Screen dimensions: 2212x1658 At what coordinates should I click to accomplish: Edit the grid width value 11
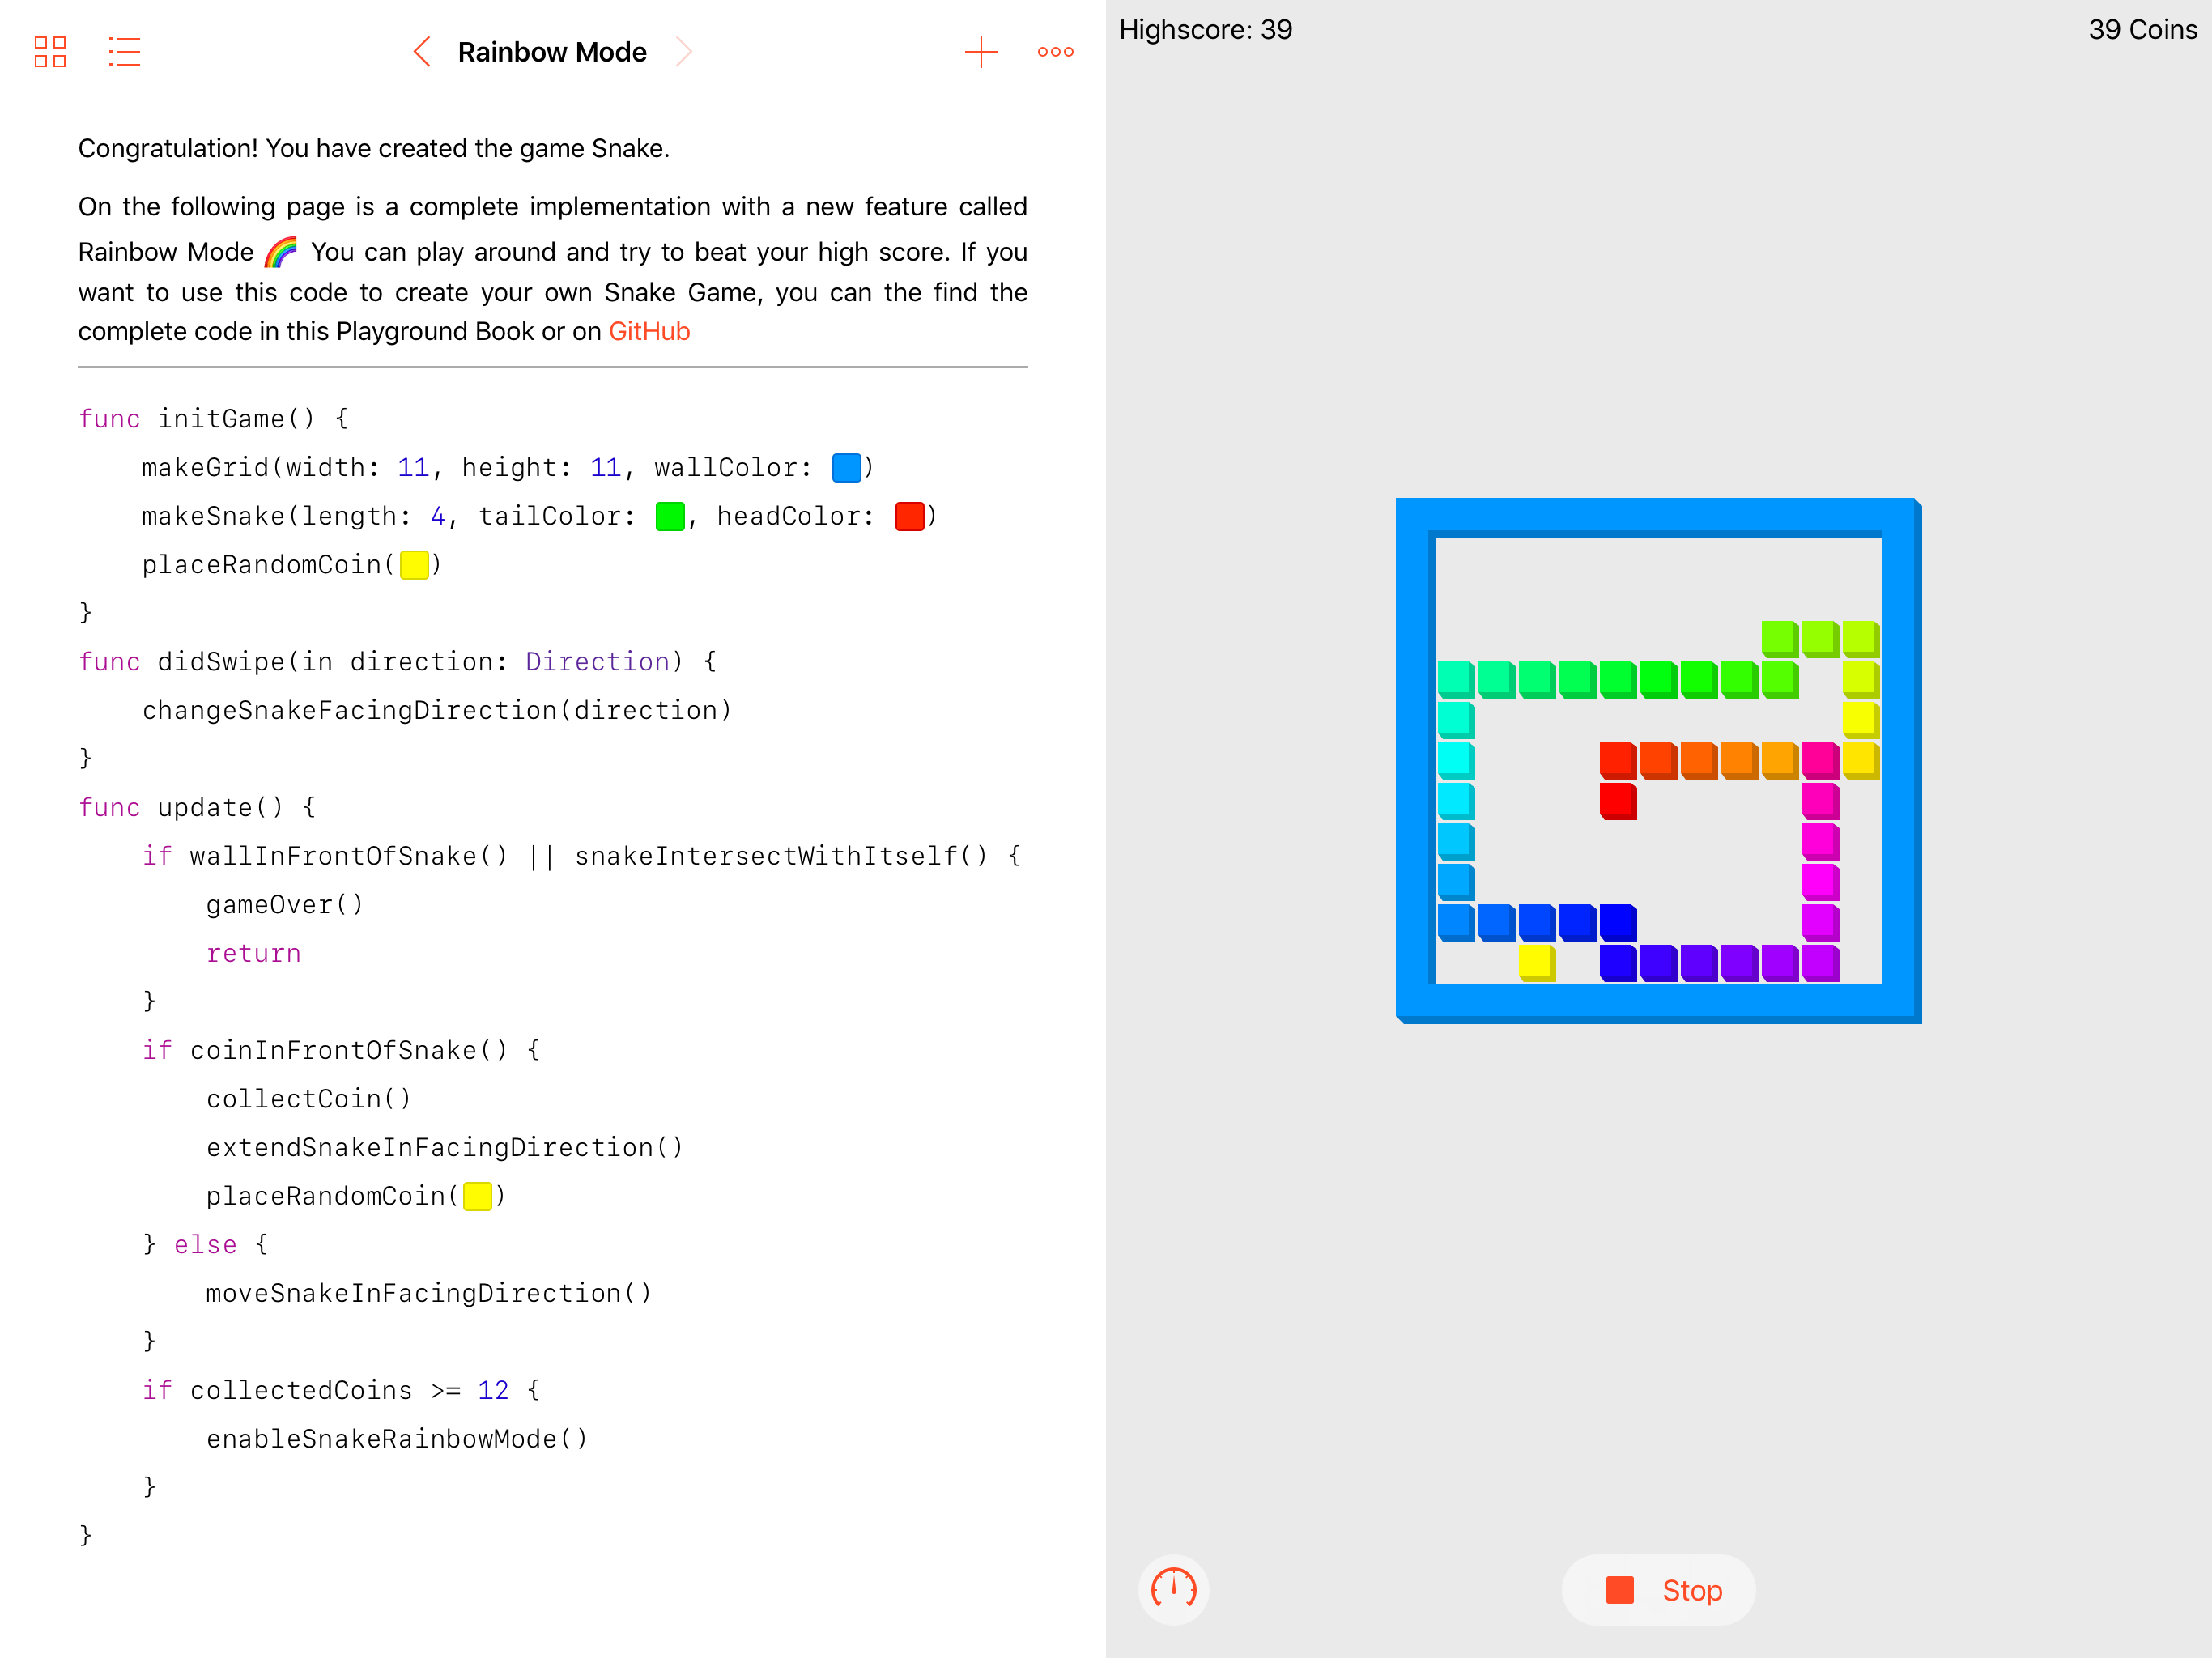coord(413,467)
